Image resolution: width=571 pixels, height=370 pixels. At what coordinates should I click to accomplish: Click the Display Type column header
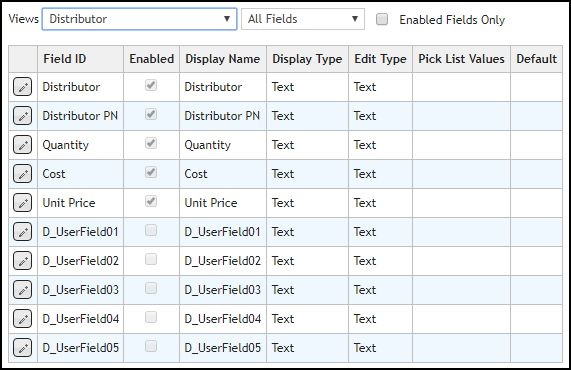307,59
